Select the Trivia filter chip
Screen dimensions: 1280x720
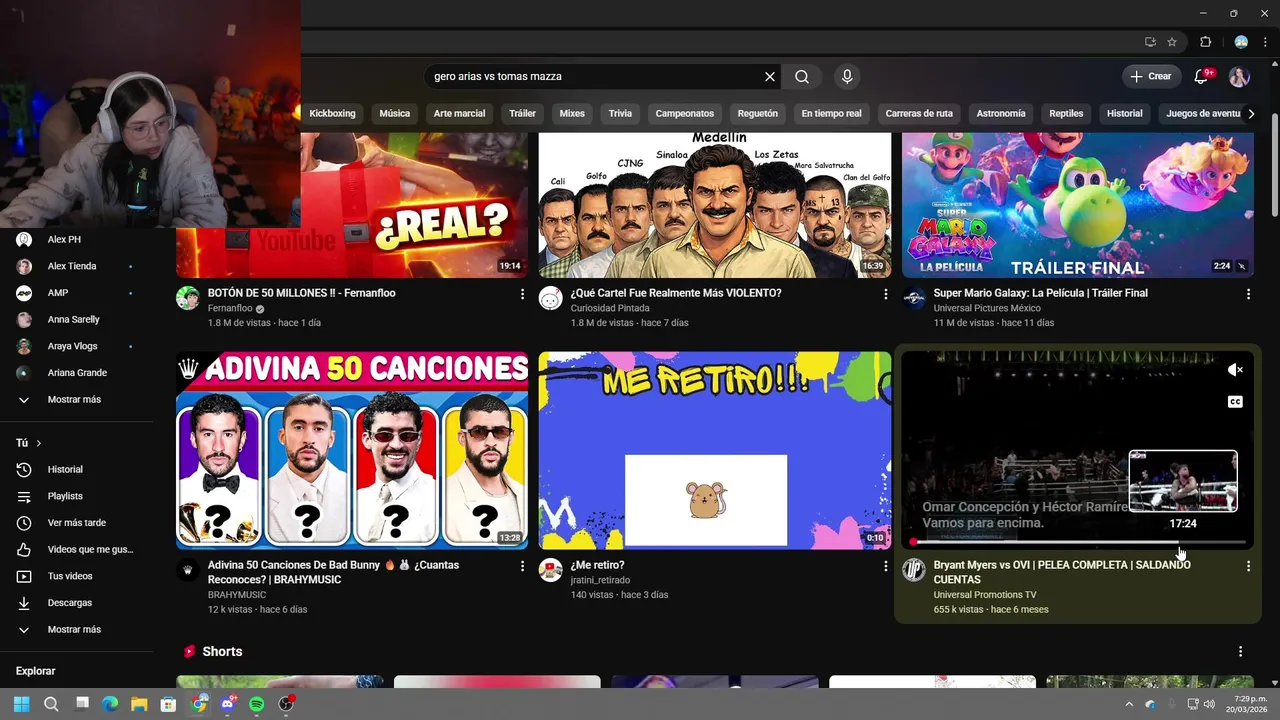pyautogui.click(x=620, y=114)
